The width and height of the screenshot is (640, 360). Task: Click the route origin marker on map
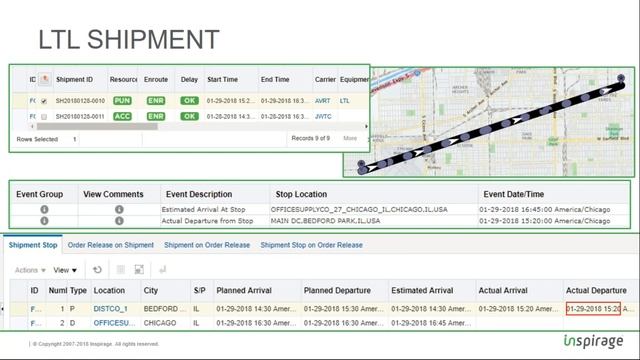pyautogui.click(x=361, y=164)
